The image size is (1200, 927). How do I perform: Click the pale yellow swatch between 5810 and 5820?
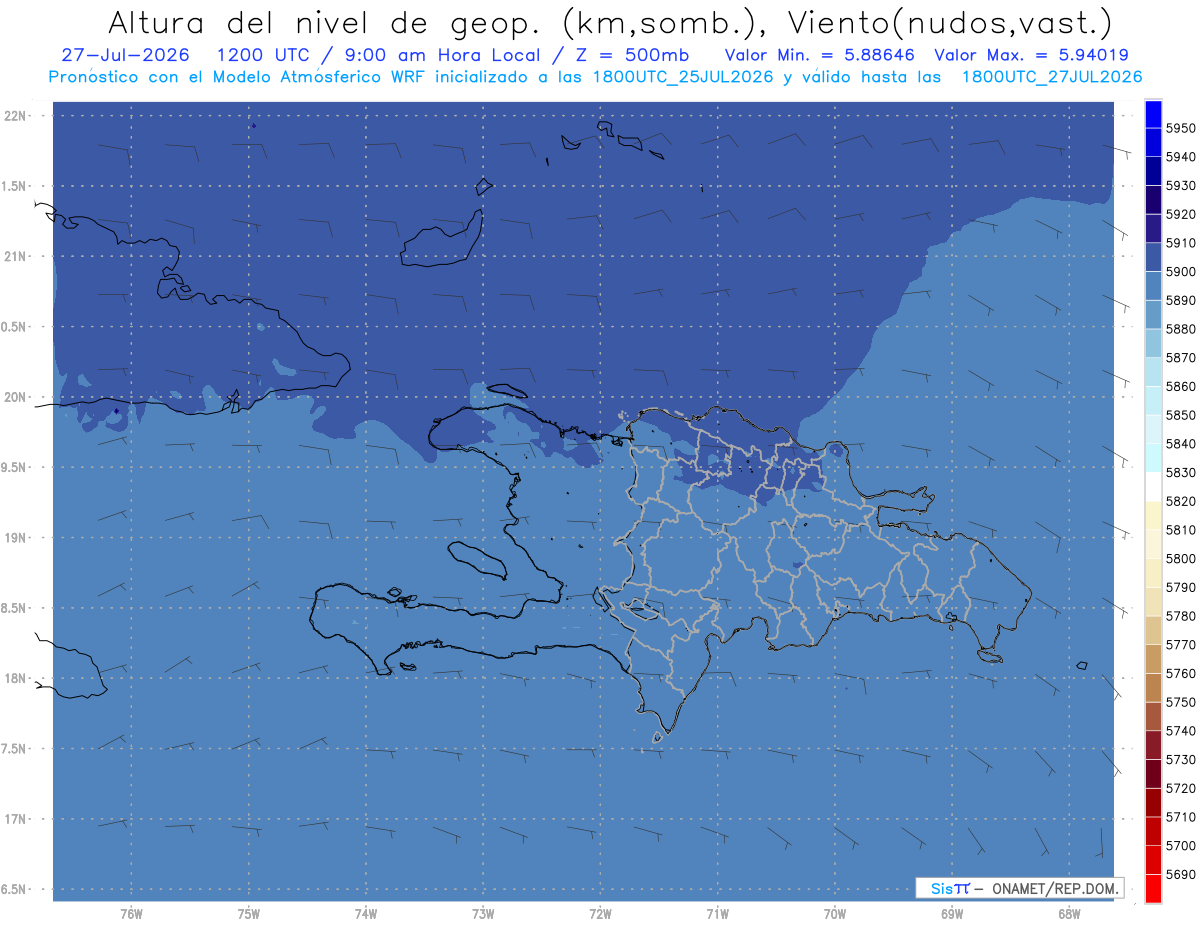tap(1153, 515)
